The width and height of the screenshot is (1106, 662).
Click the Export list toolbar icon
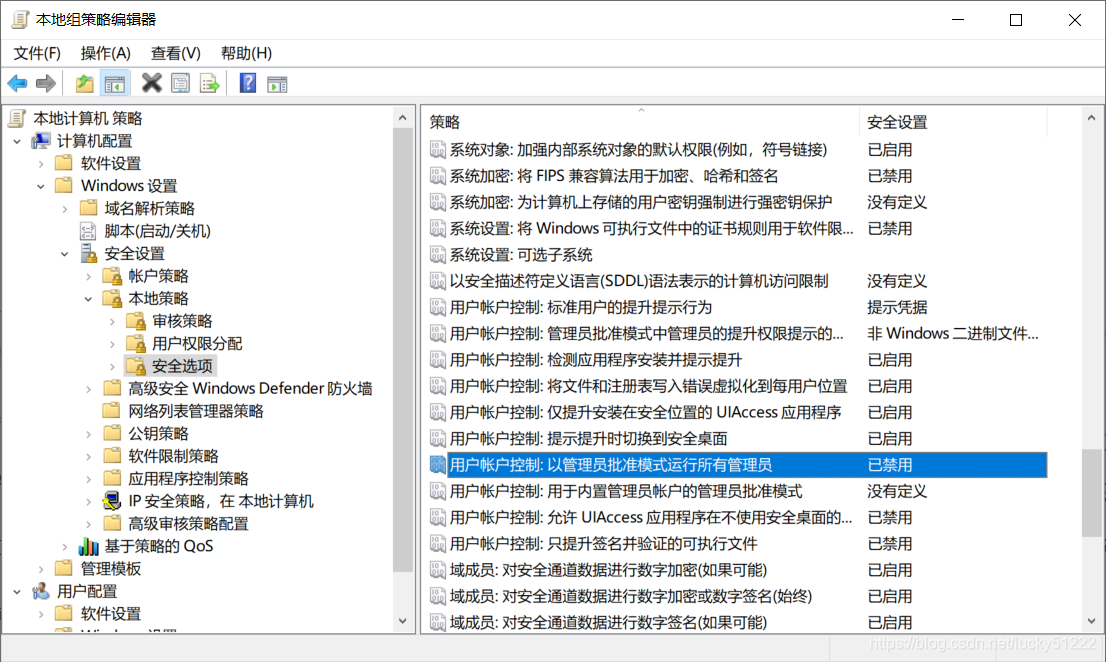pos(209,84)
